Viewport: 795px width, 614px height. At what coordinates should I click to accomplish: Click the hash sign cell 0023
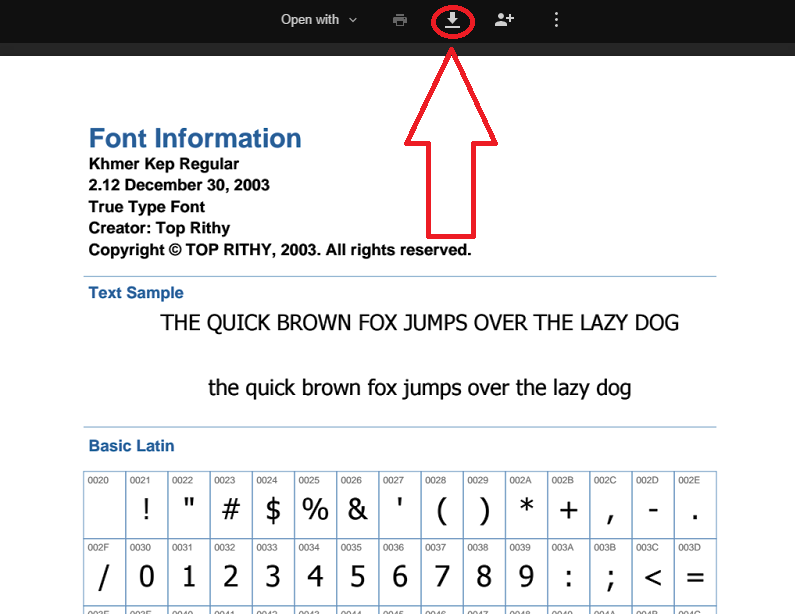tap(231, 505)
